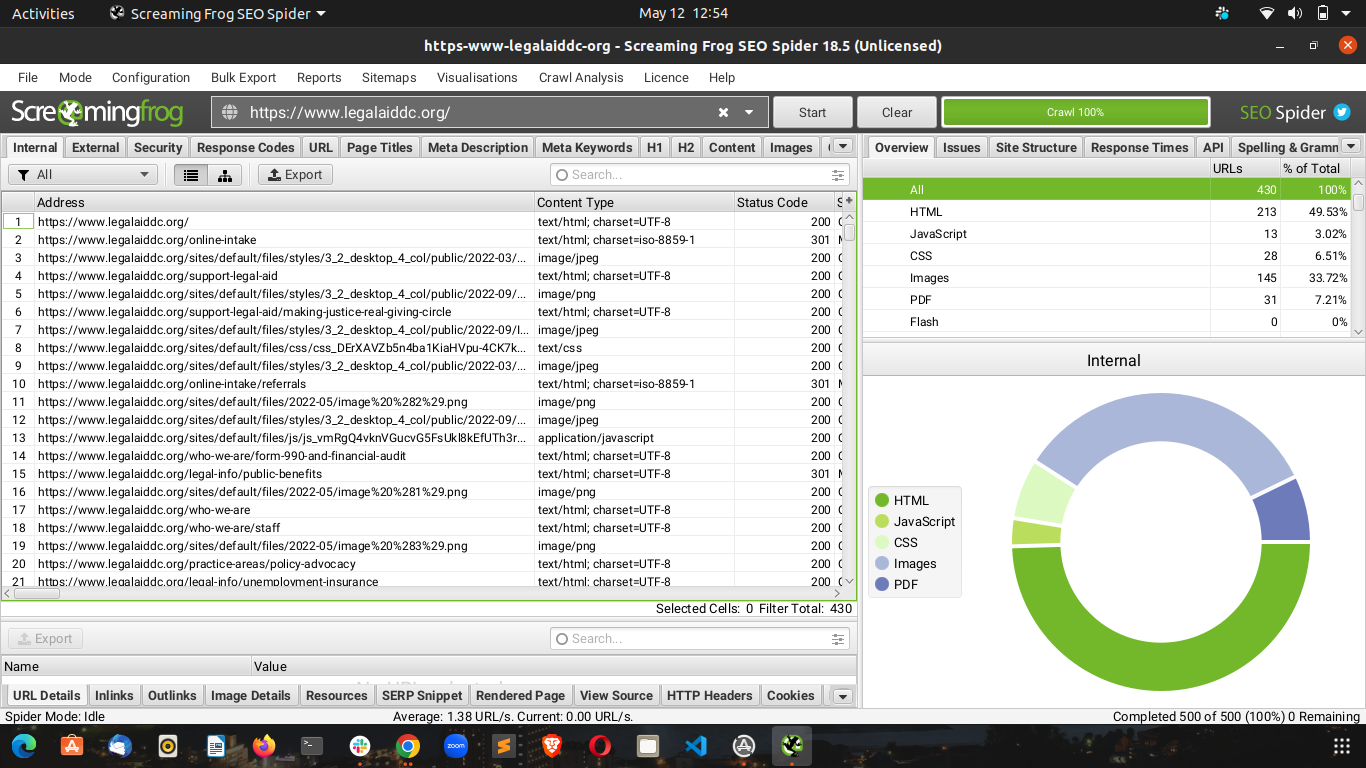Open filter options in lower search bar
The width and height of the screenshot is (1366, 768).
point(838,639)
